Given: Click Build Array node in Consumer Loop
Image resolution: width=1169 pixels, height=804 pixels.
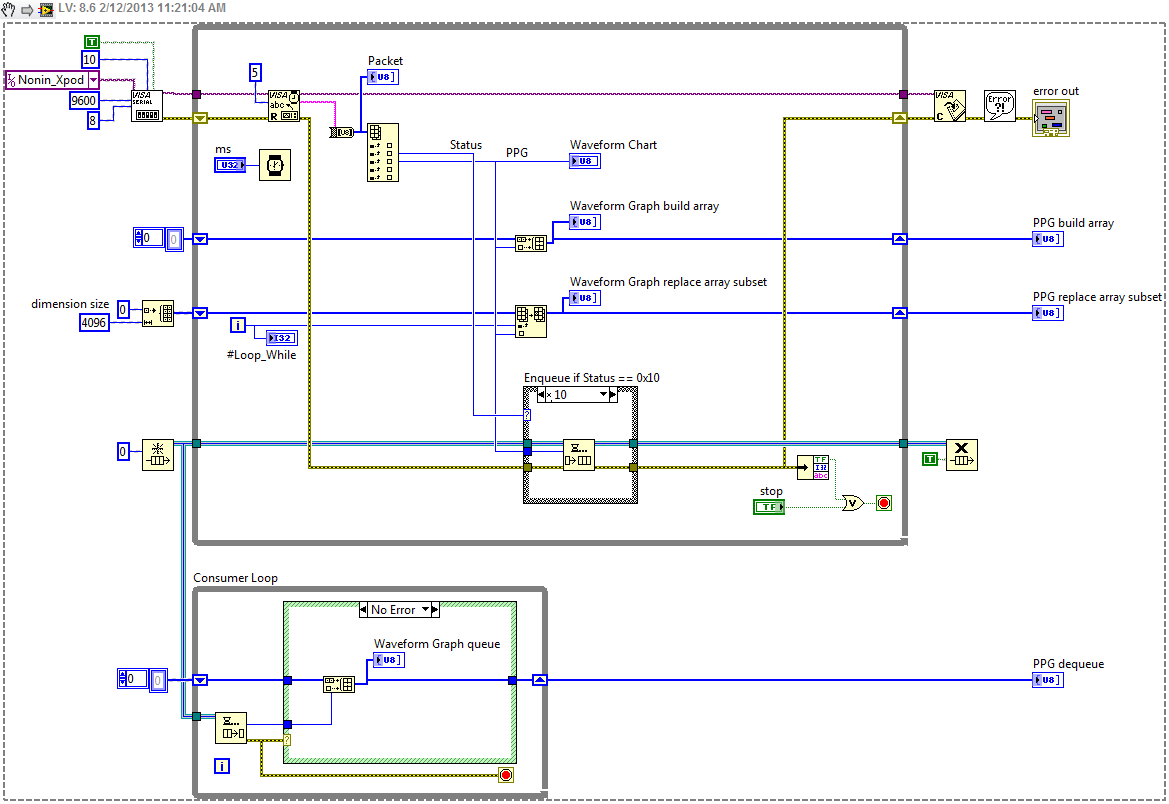Looking at the screenshot, I should click(339, 684).
